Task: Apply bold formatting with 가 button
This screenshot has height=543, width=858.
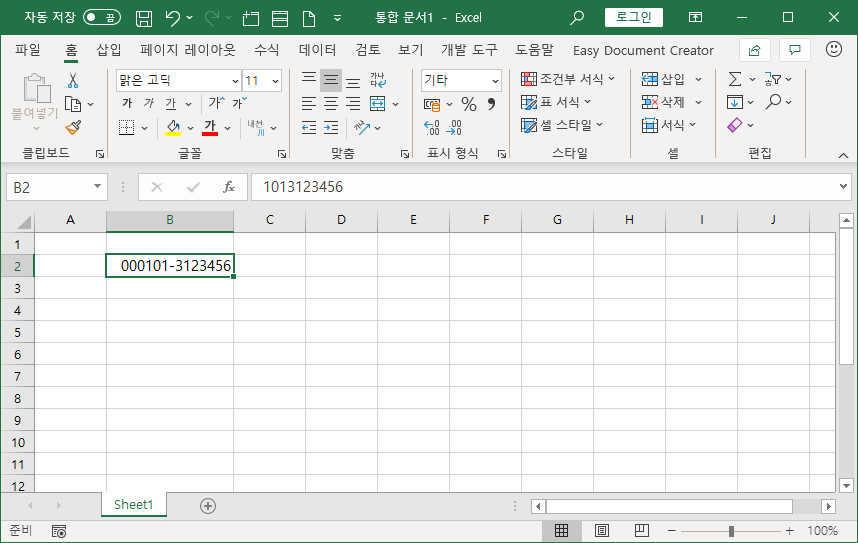Action: 127,103
